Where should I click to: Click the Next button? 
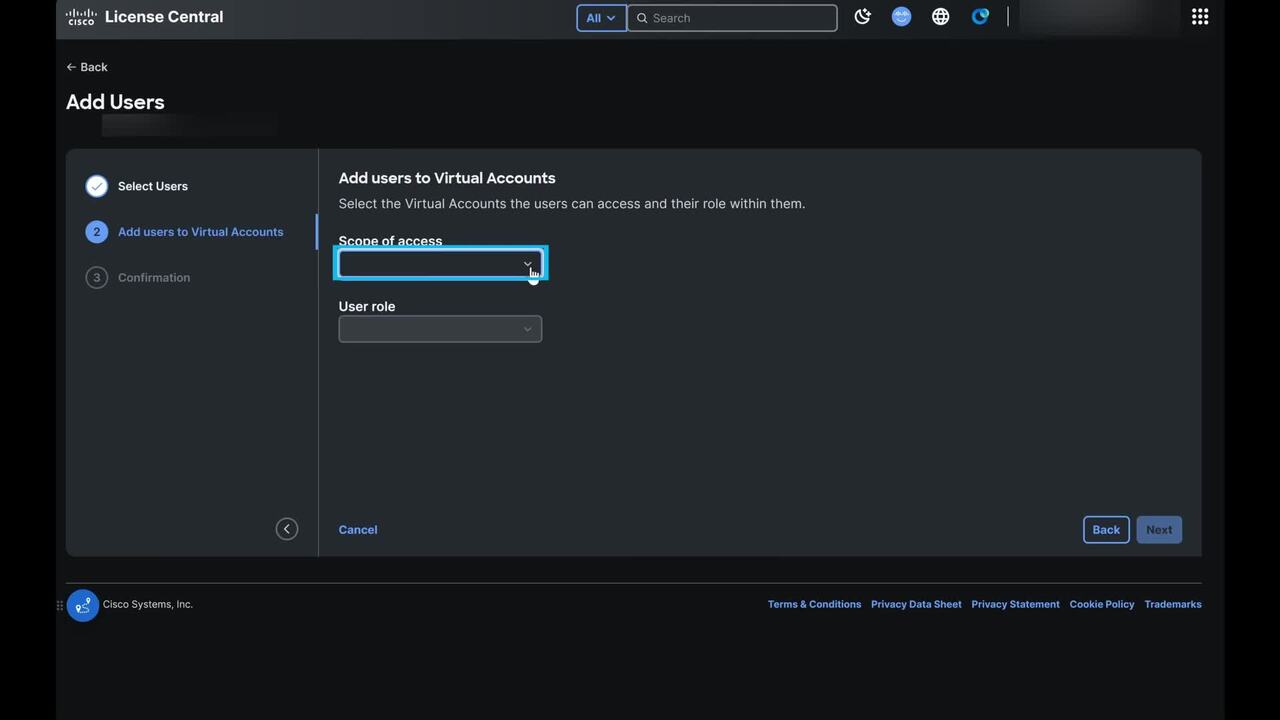[1159, 530]
